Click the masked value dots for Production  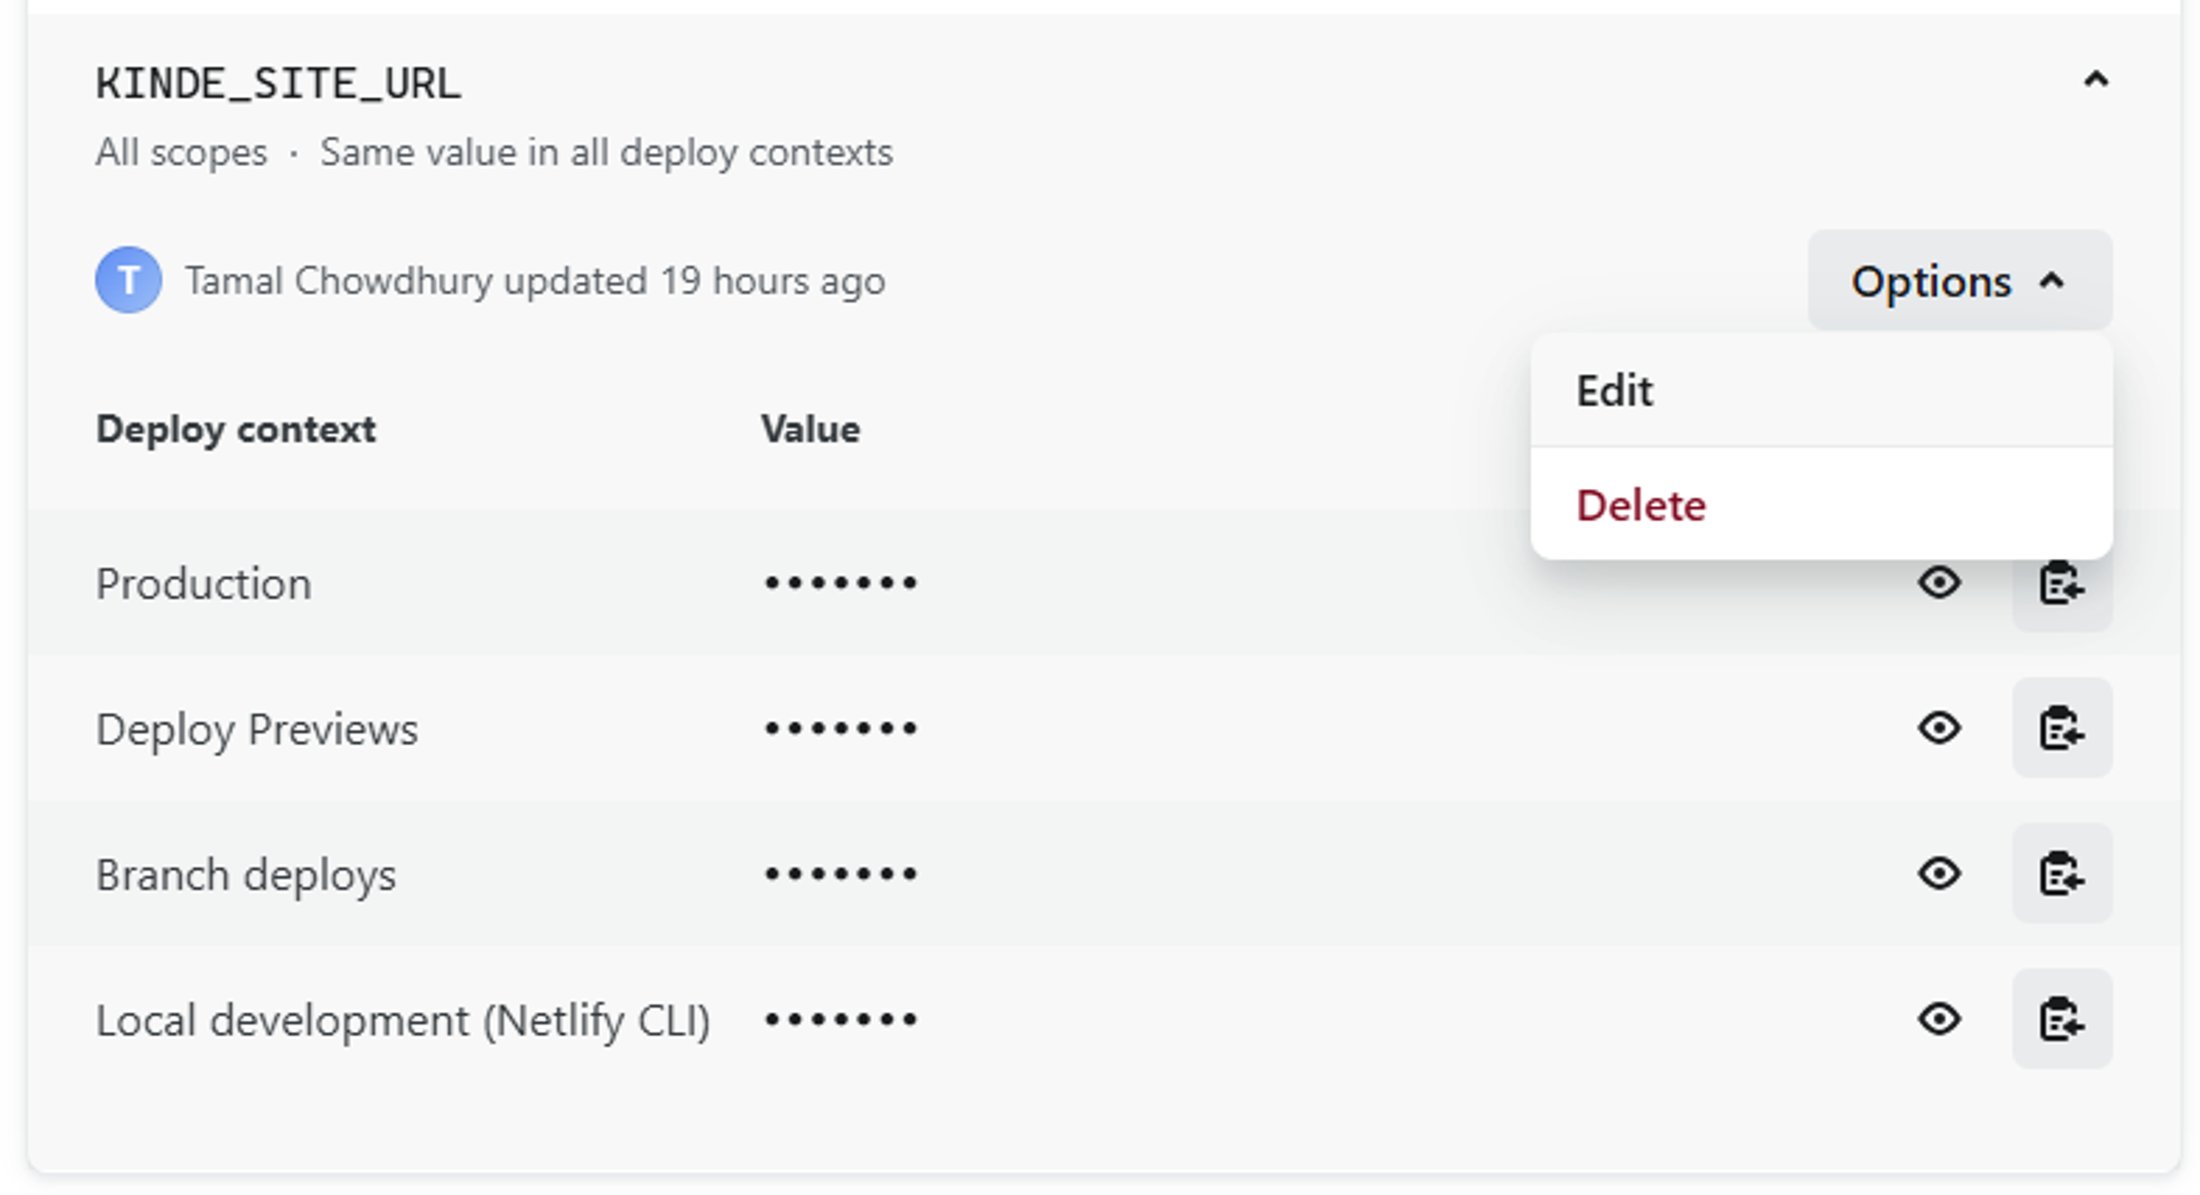[840, 583]
